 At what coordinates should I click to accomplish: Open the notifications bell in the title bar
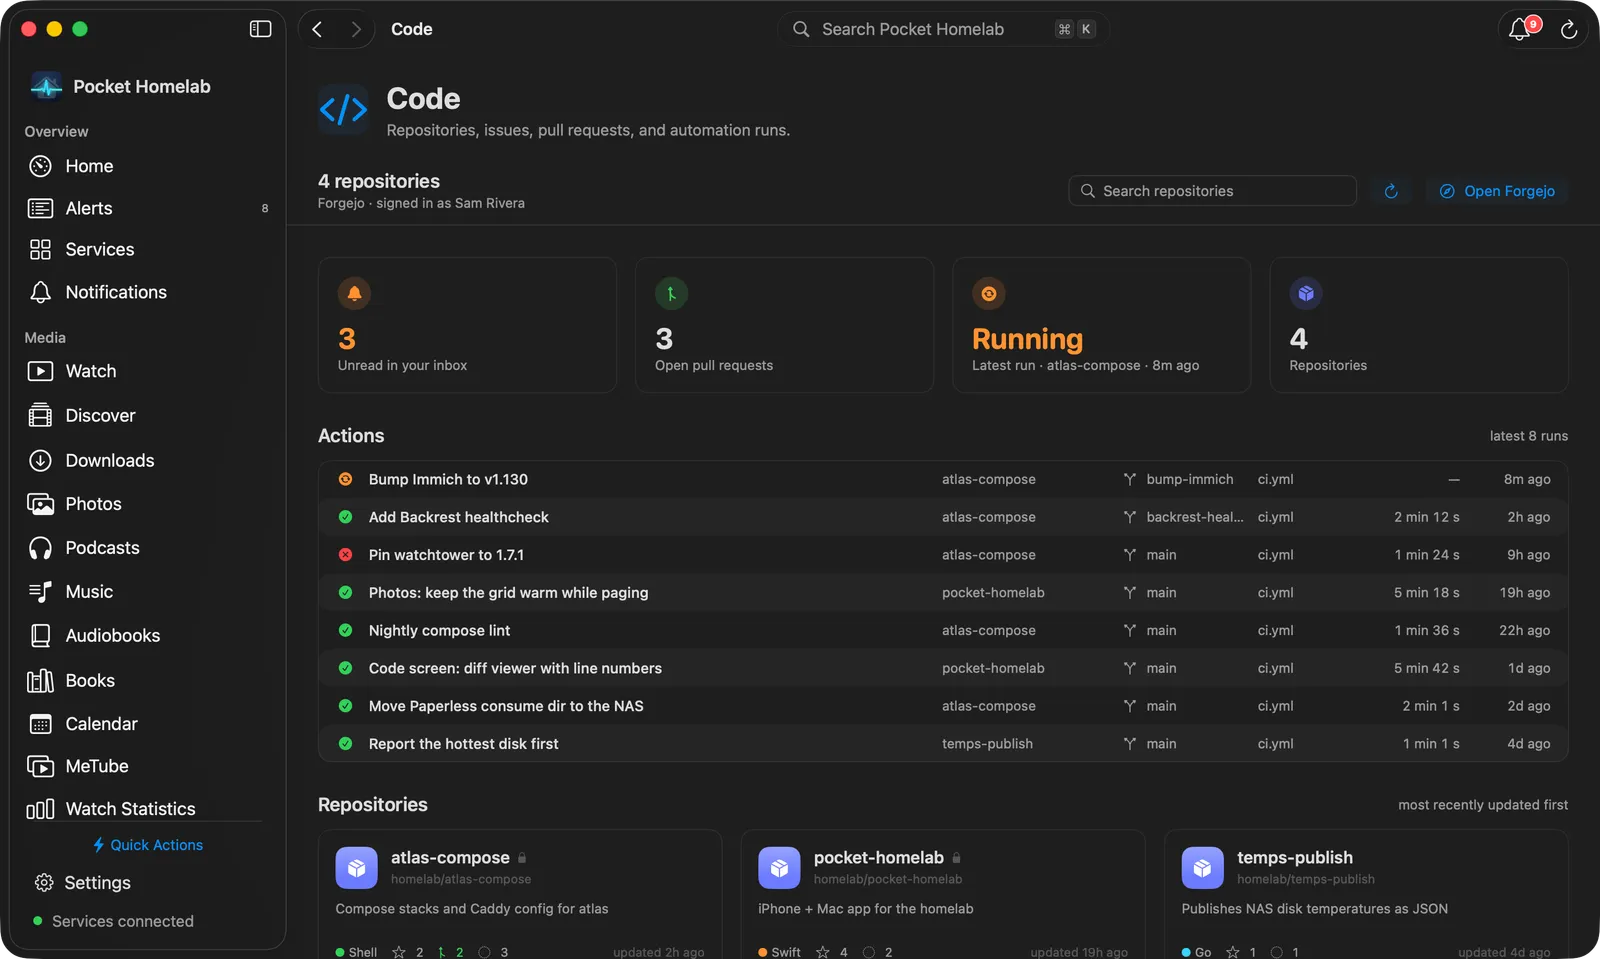pyautogui.click(x=1520, y=29)
